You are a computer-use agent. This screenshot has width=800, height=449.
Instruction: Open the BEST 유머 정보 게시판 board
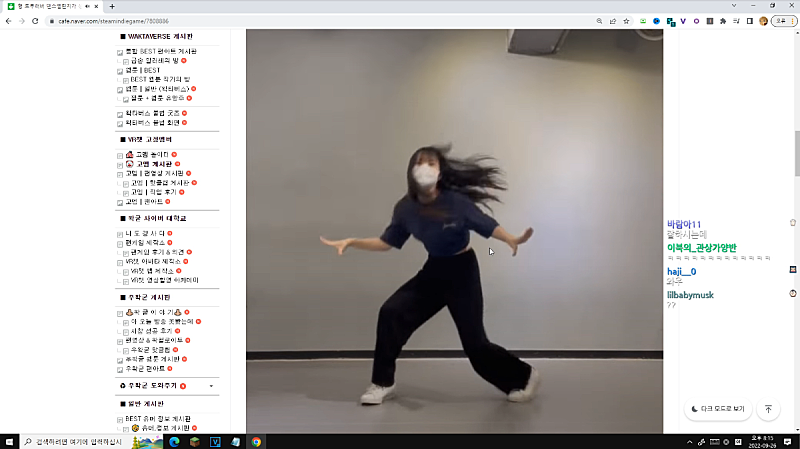click(158, 419)
